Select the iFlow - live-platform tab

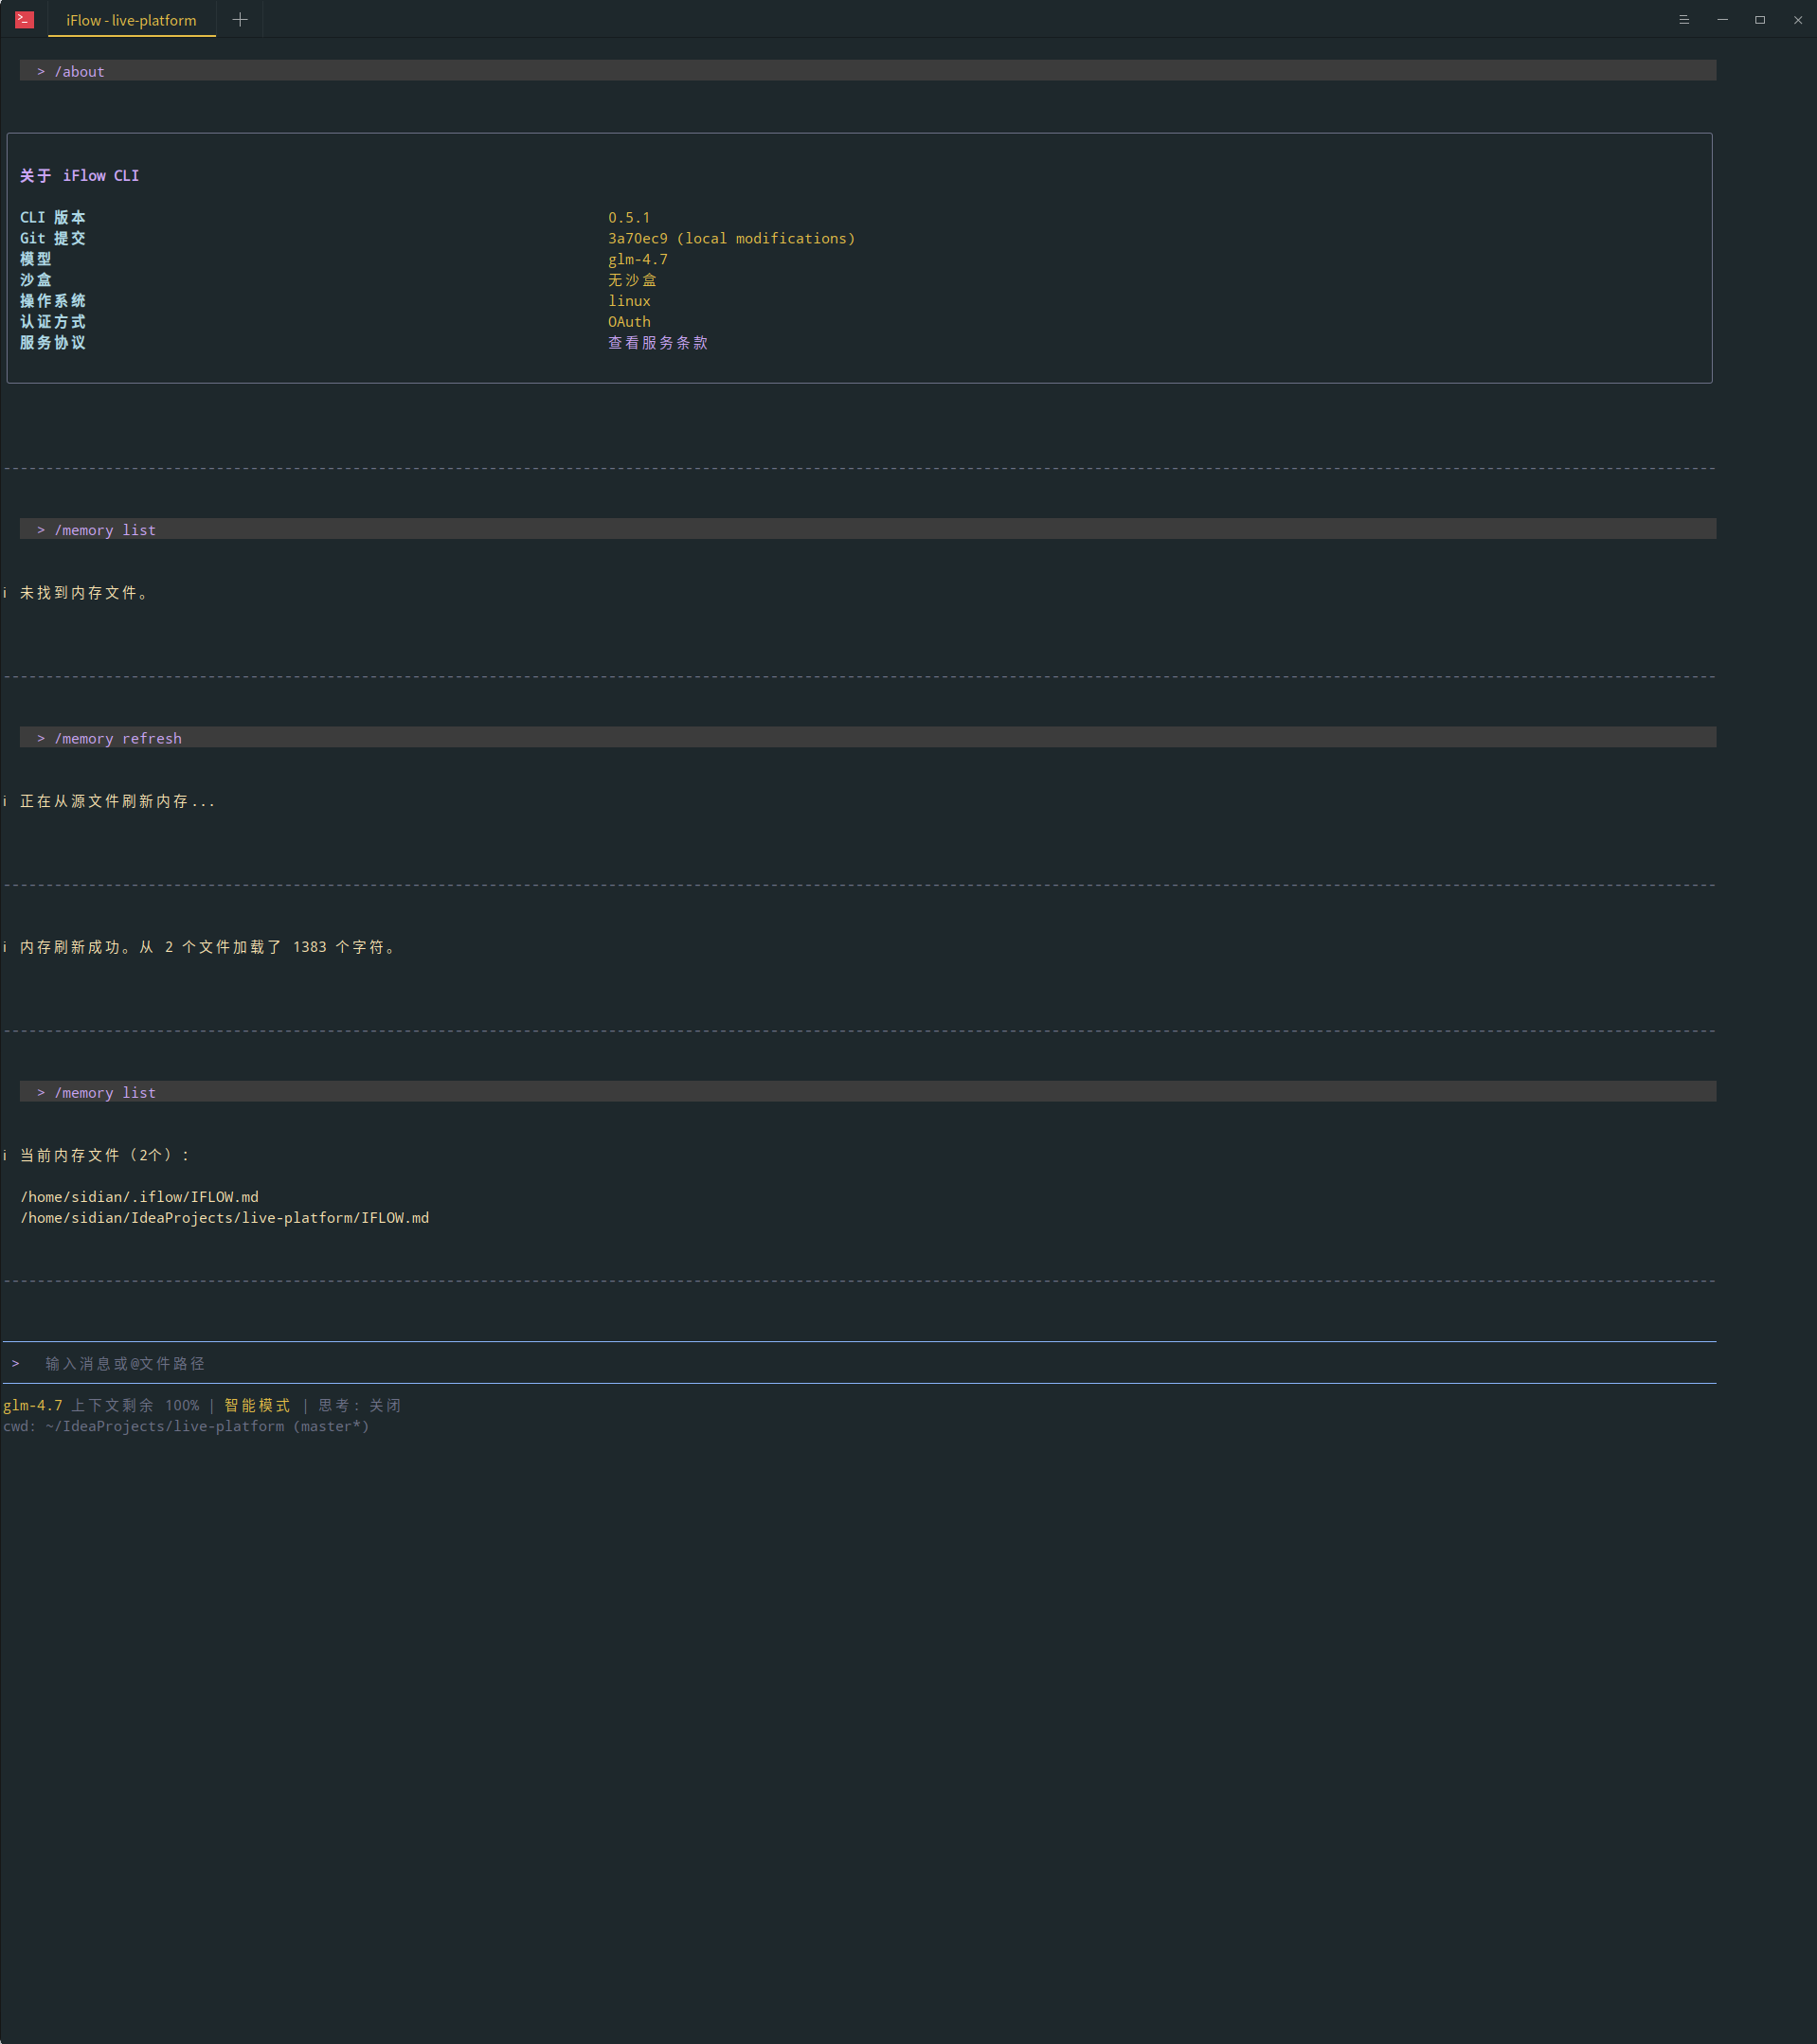click(131, 21)
